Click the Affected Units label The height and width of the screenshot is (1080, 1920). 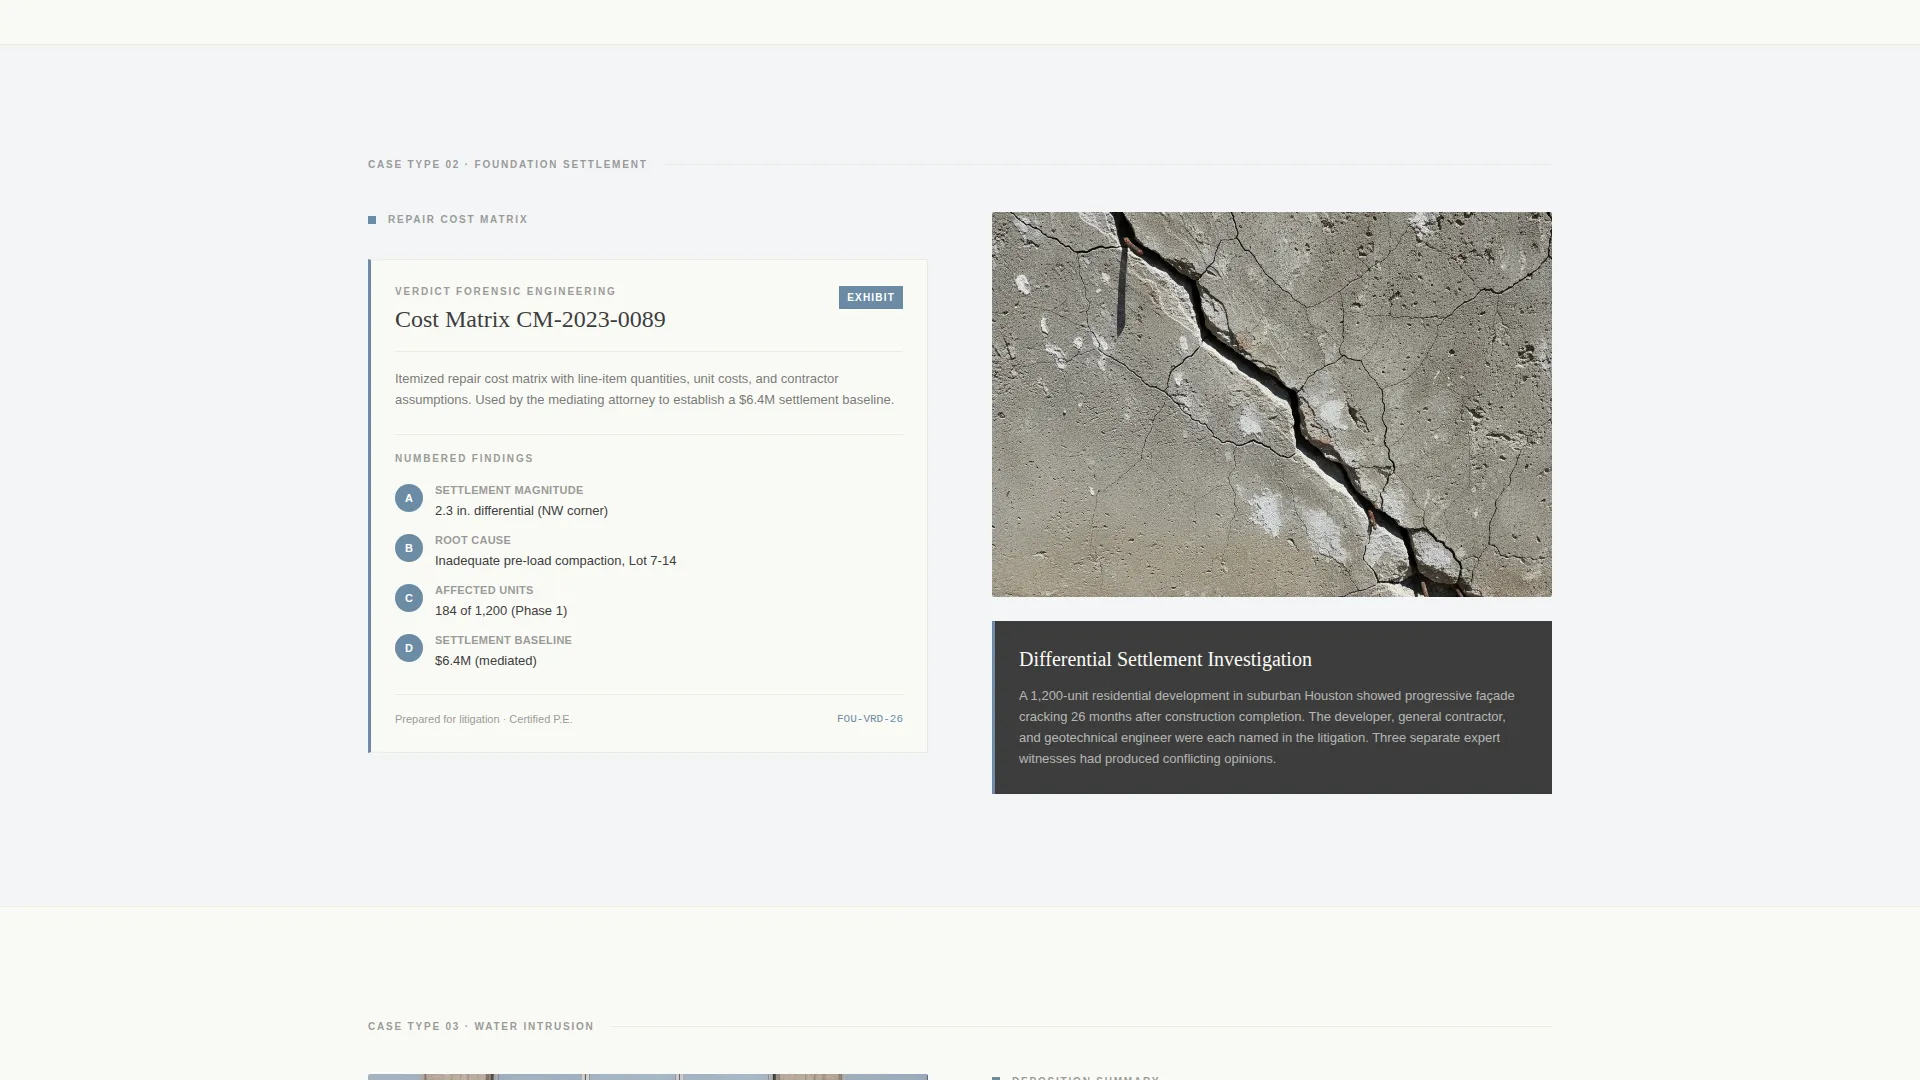click(484, 590)
